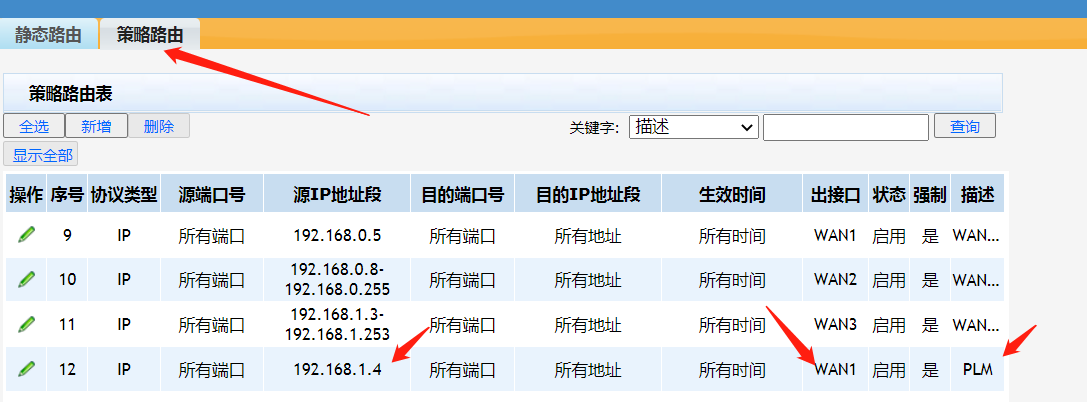Click the 协议类型 column header
This screenshot has height=402, width=1087.
[124, 195]
